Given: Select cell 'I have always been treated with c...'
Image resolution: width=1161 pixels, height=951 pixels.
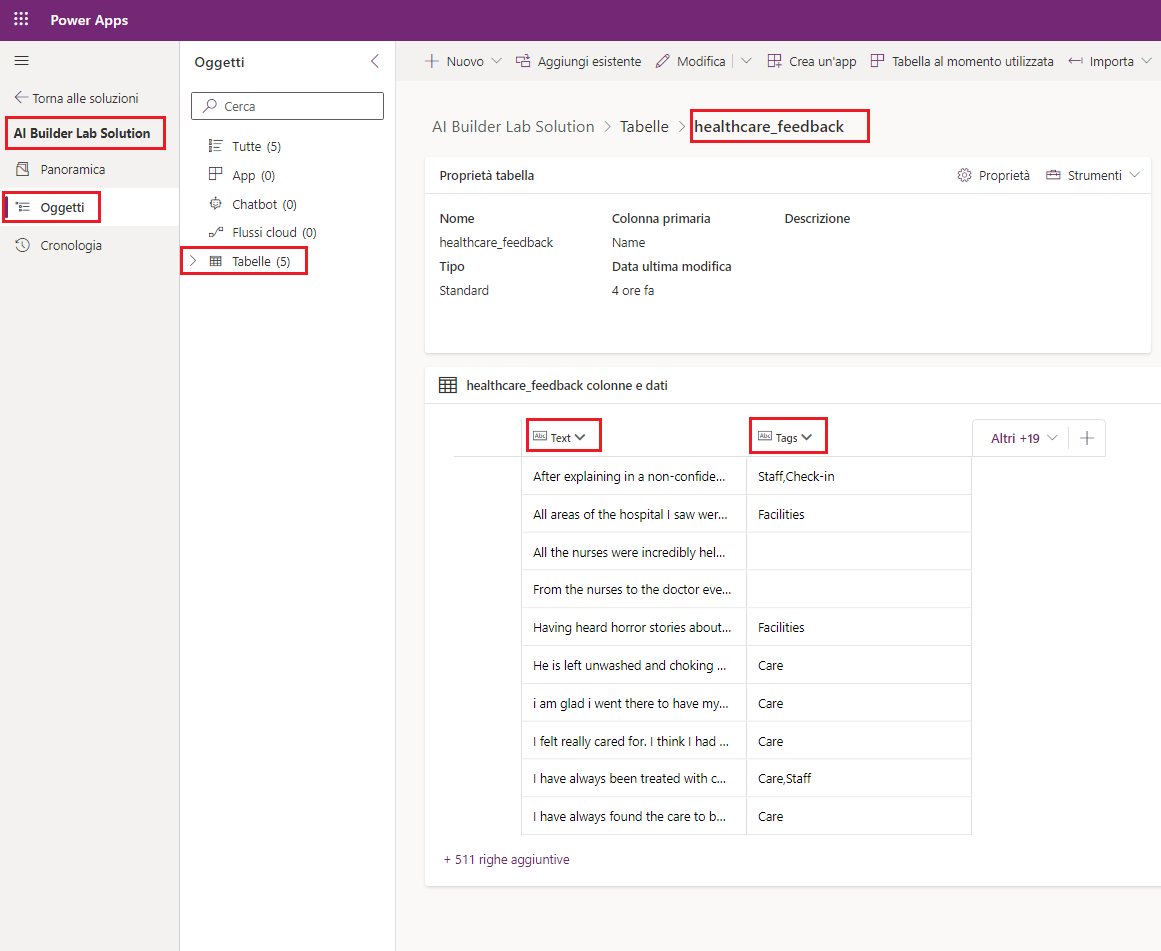Looking at the screenshot, I should [x=634, y=778].
